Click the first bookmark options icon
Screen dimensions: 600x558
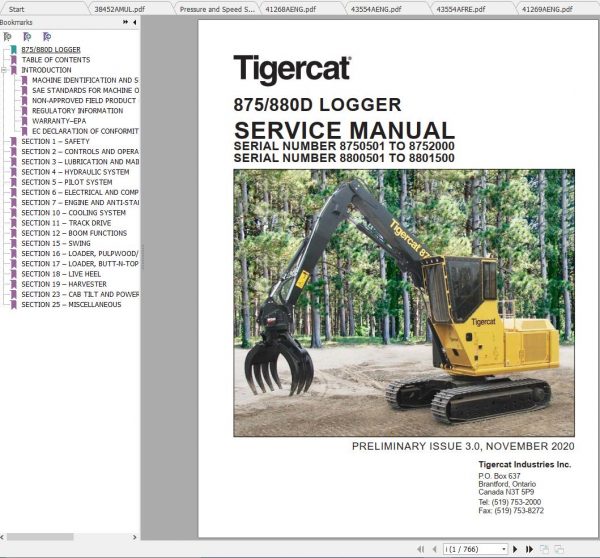[x=7, y=37]
